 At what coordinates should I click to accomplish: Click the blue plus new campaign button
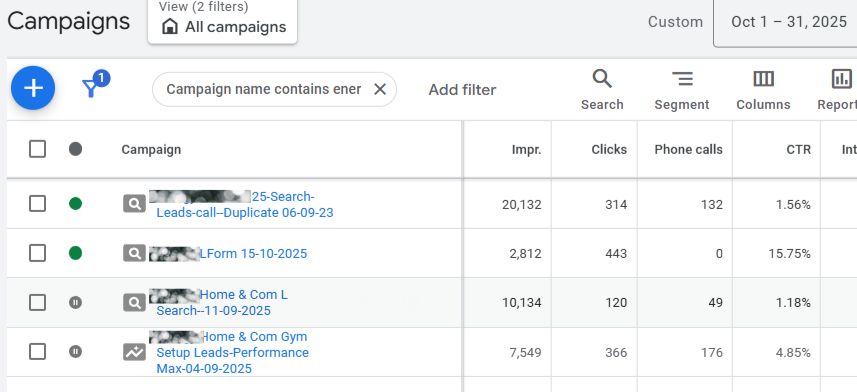pyautogui.click(x=33, y=88)
